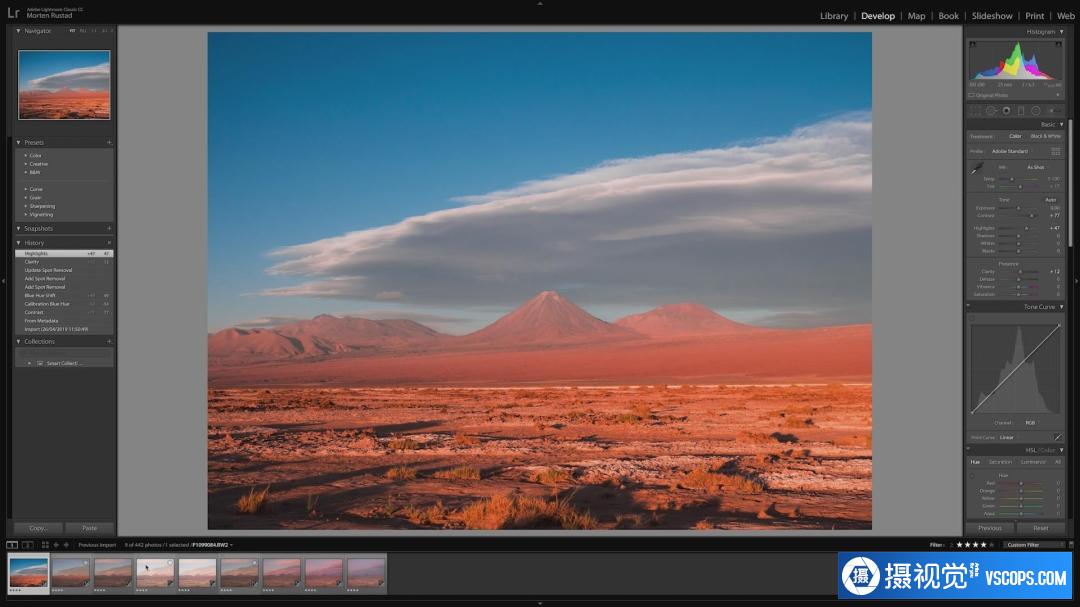The image size is (1080, 607).
Task: Click the Highlights slider handle
Action: pos(1026,228)
